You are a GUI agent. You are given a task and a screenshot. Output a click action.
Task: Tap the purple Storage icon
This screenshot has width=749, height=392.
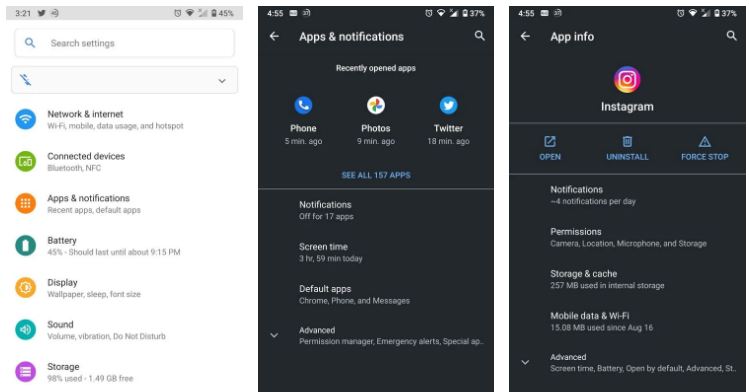click(25, 371)
